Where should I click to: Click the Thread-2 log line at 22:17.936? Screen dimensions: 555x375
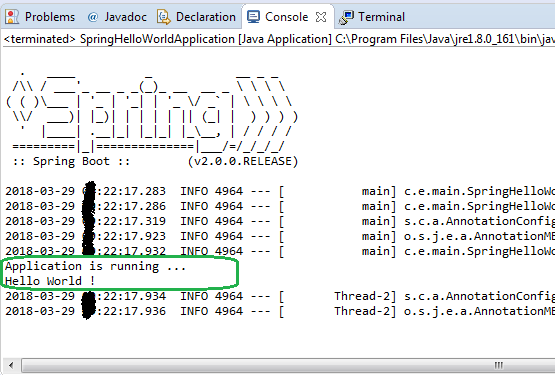coord(280,311)
